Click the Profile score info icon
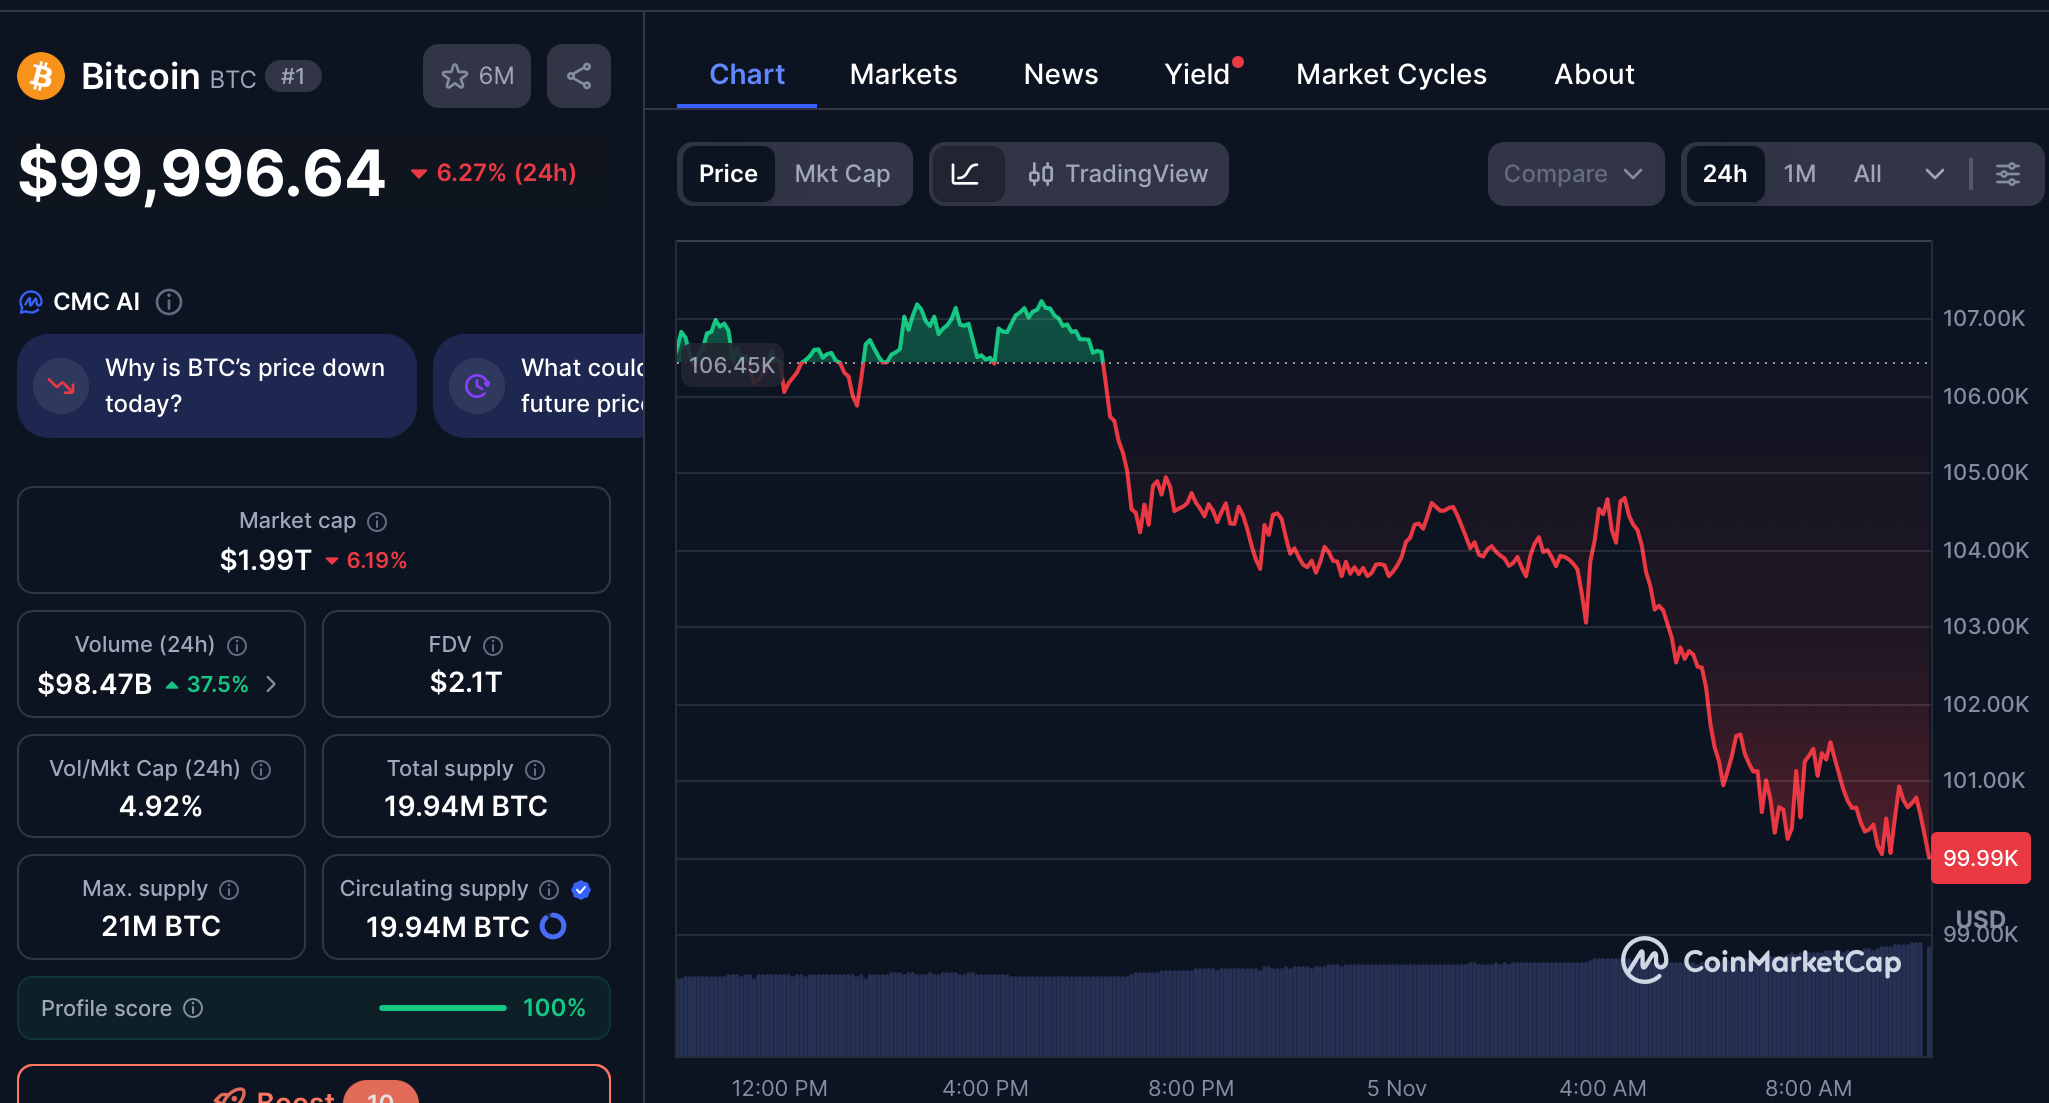The image size is (2049, 1103). click(x=193, y=1008)
